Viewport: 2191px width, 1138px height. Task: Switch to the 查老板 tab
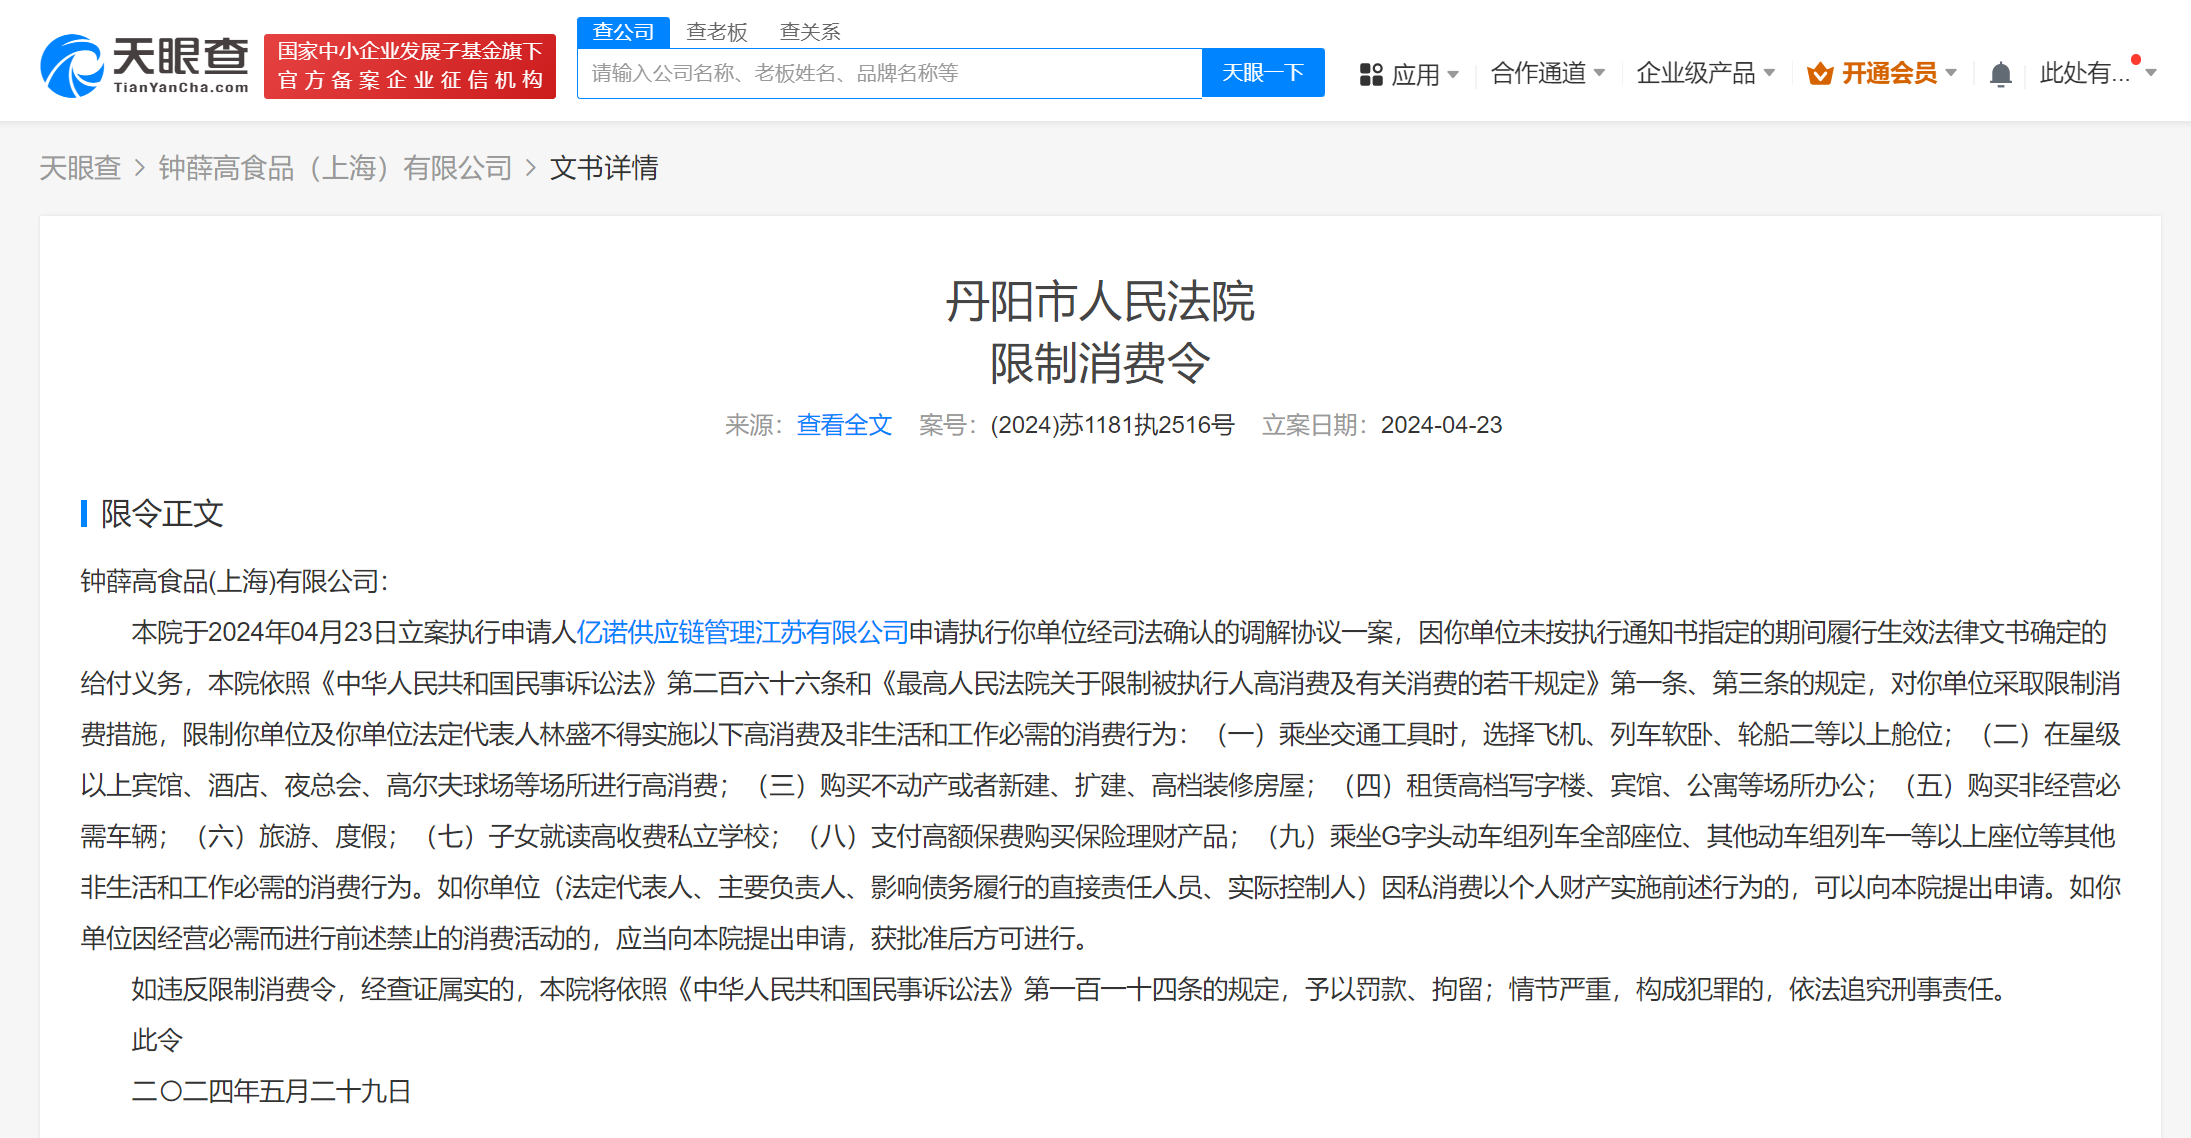coord(716,31)
